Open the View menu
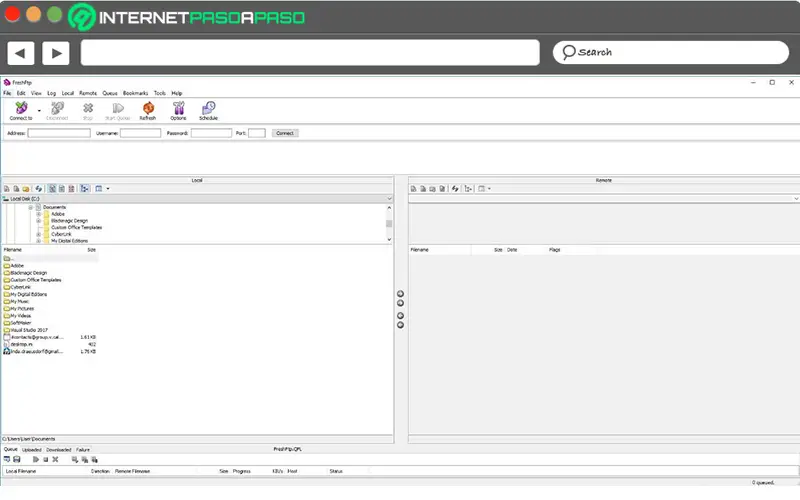 click(36, 93)
